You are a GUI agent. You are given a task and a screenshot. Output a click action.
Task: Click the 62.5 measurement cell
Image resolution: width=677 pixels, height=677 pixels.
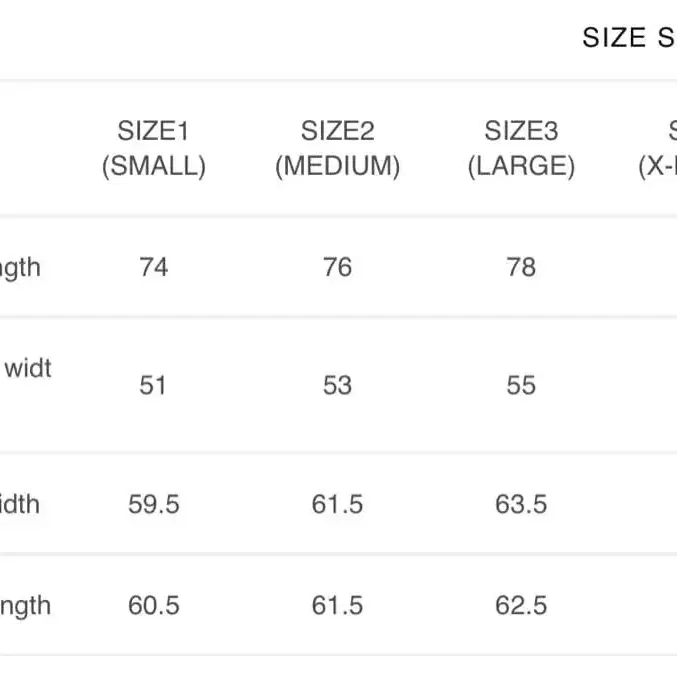(x=521, y=605)
